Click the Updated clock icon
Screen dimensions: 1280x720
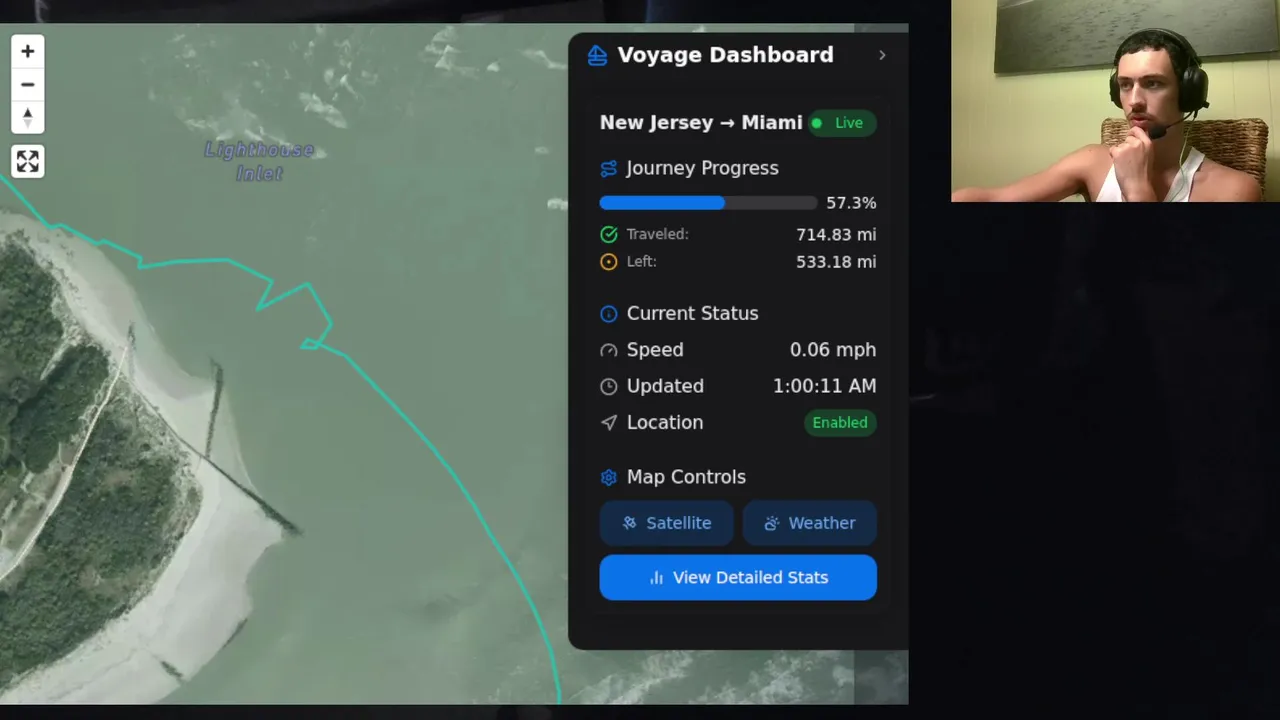coord(608,386)
